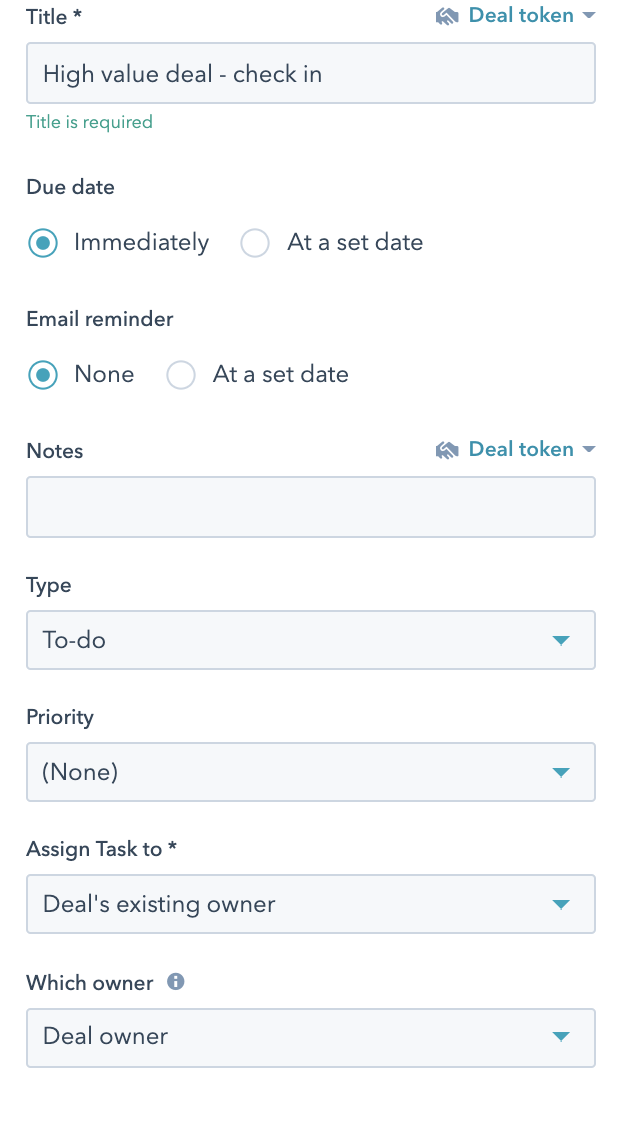
Task: Choose At a set date for Email reminder
Action: (x=181, y=375)
